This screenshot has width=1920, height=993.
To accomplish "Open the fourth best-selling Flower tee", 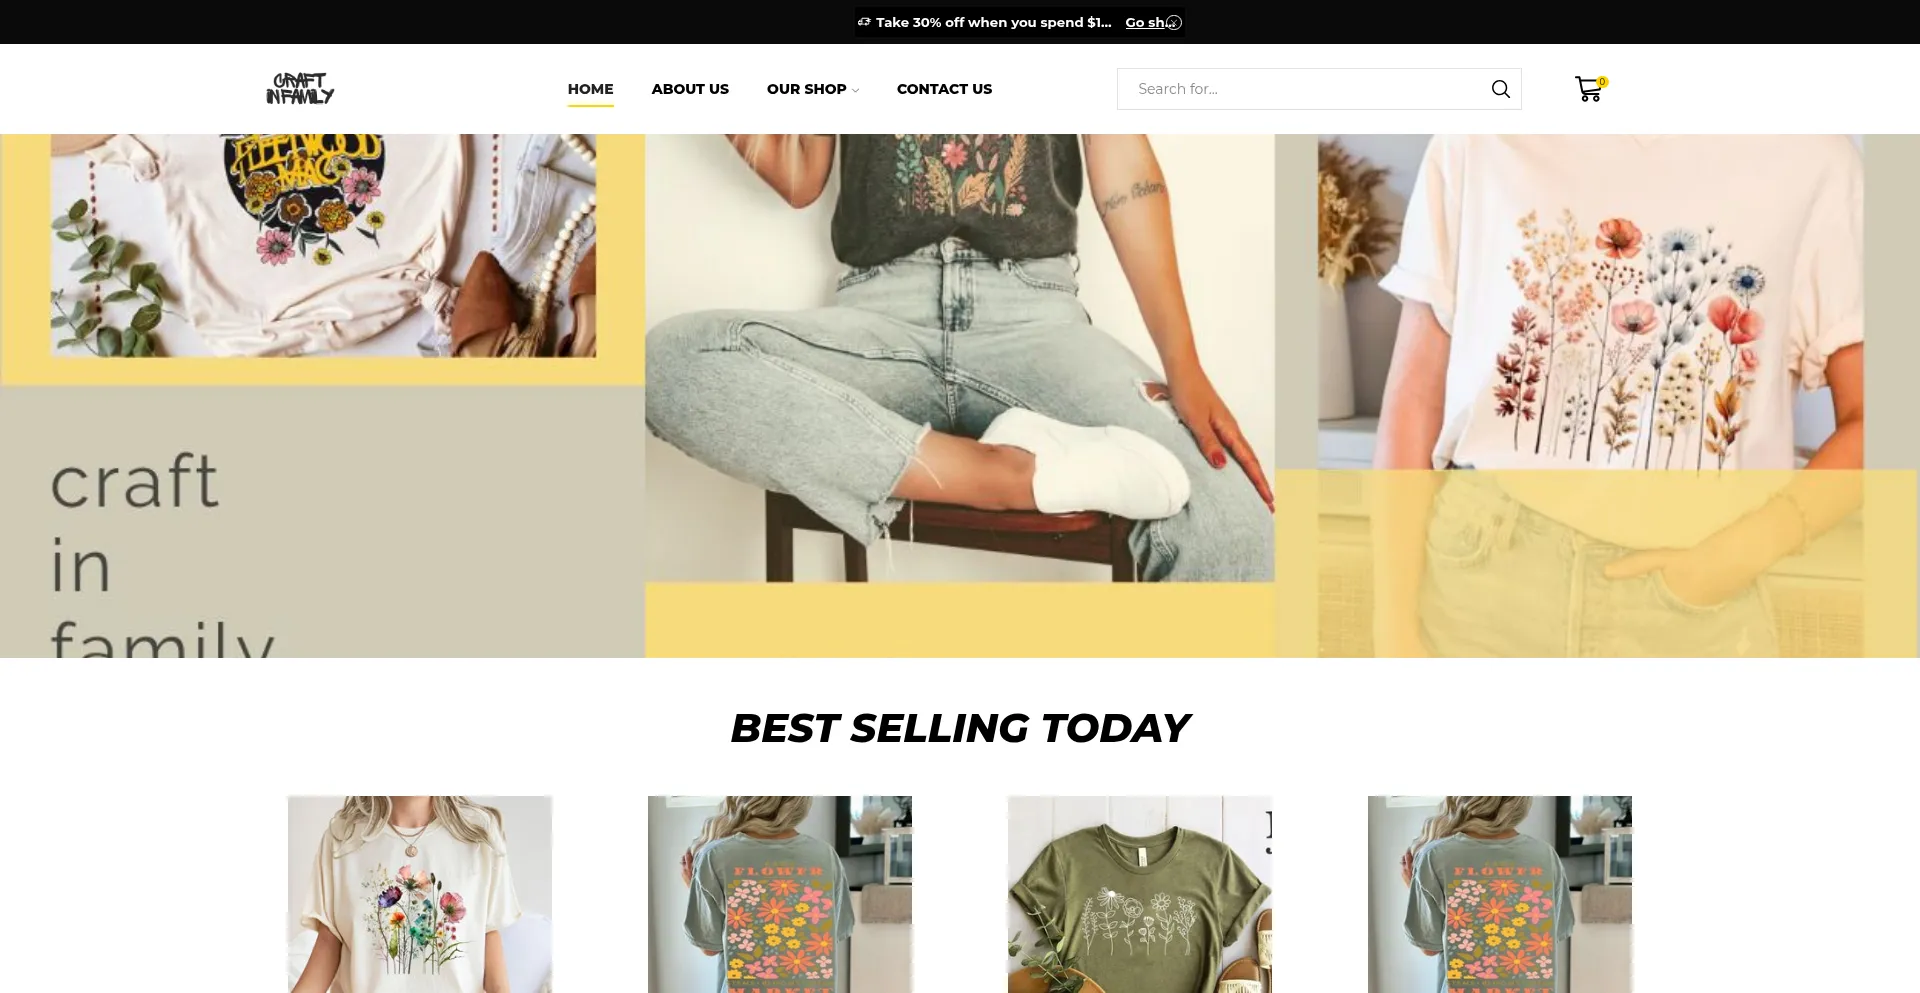I will [x=1500, y=894].
